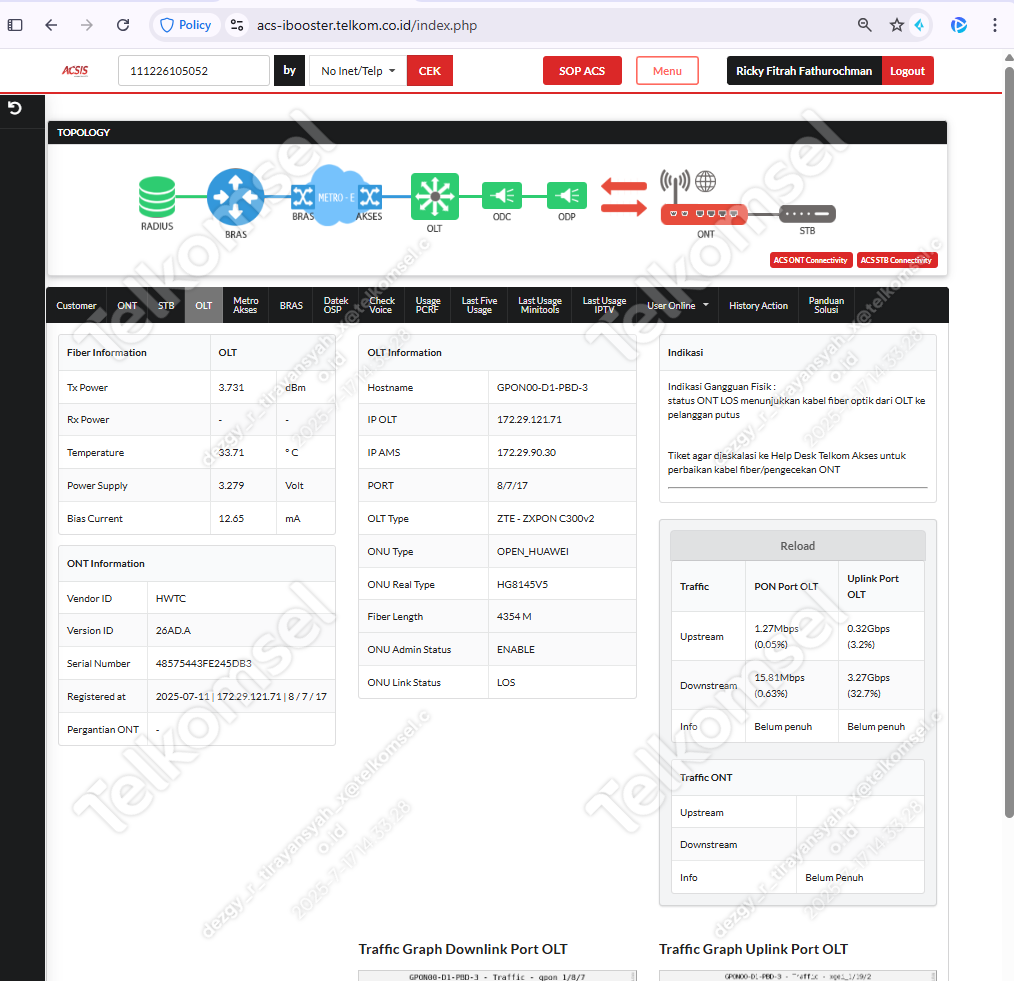The image size is (1014, 981).
Task: Click the wifi antenna icon above ONT
Action: pyautogui.click(x=675, y=184)
